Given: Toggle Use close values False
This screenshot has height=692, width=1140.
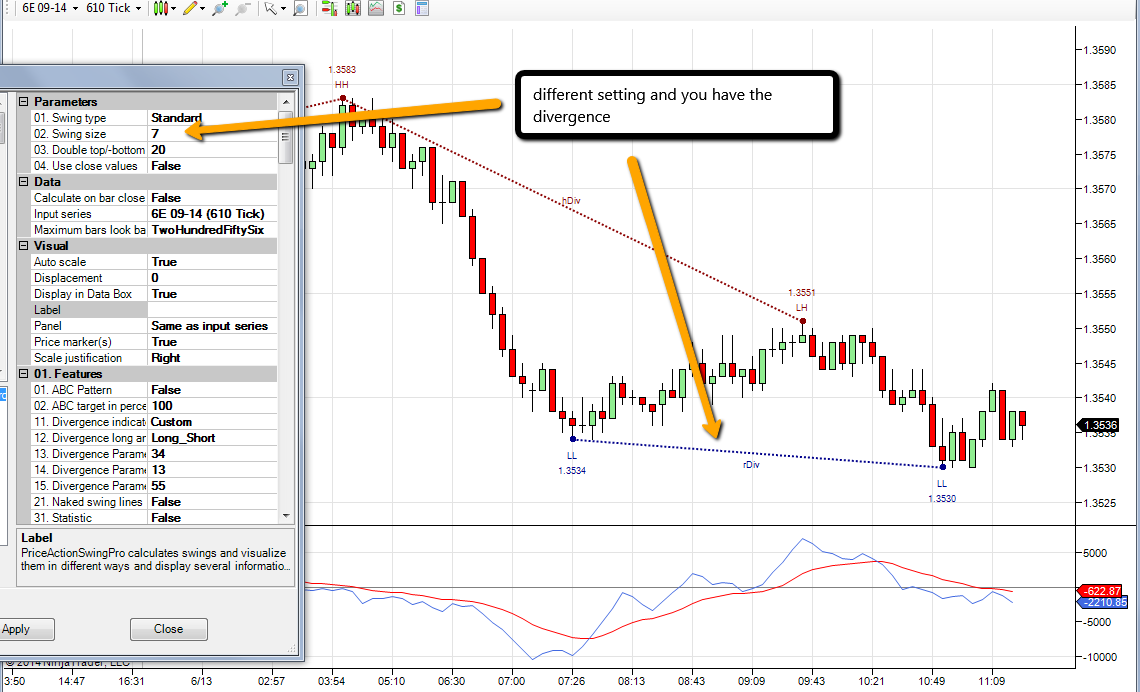Looking at the screenshot, I should tap(213, 166).
